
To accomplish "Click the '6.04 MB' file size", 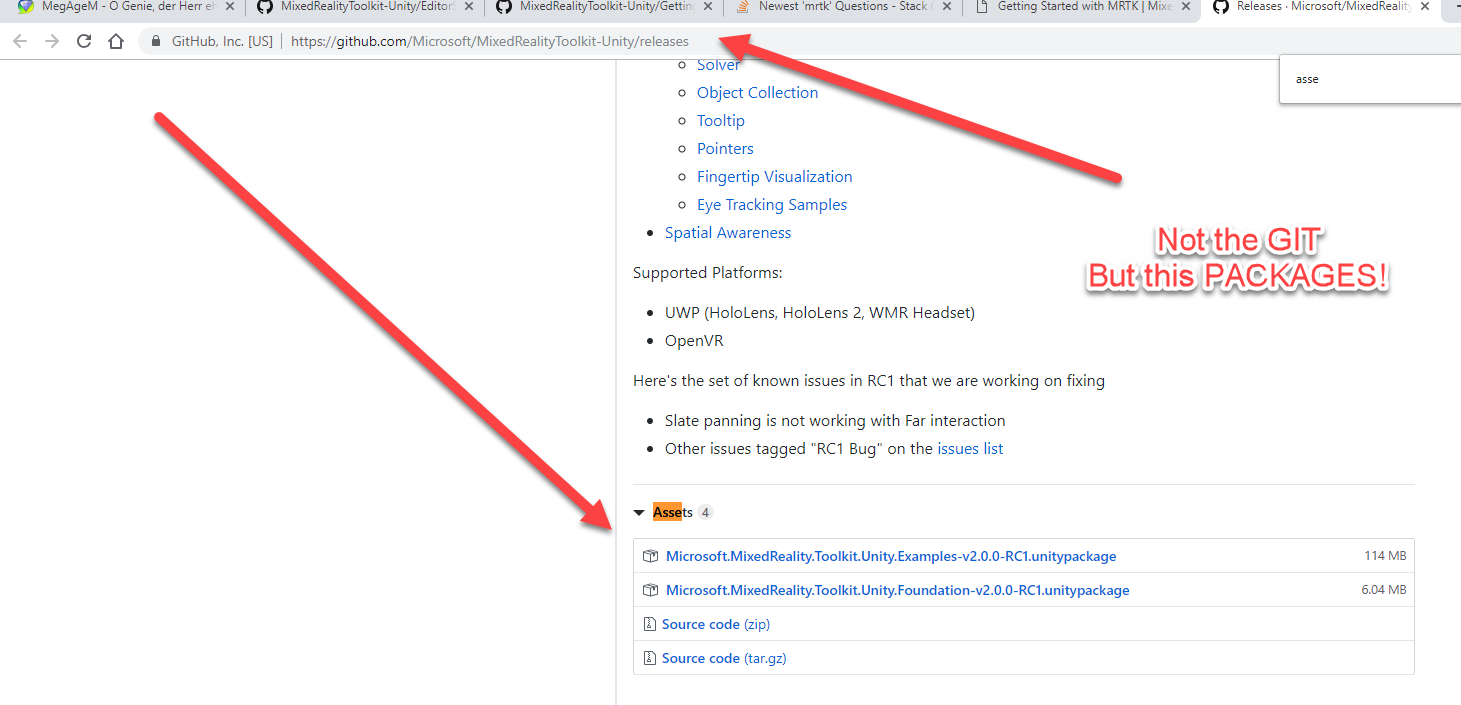I will pos(1383,590).
